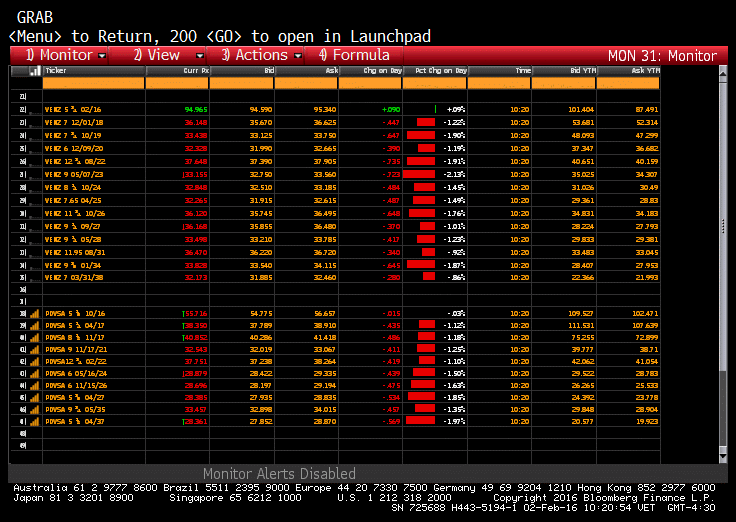The height and width of the screenshot is (522, 736).
Task: Expand the 1) Monitor dropdown arrow
Action: pyautogui.click(x=102, y=56)
